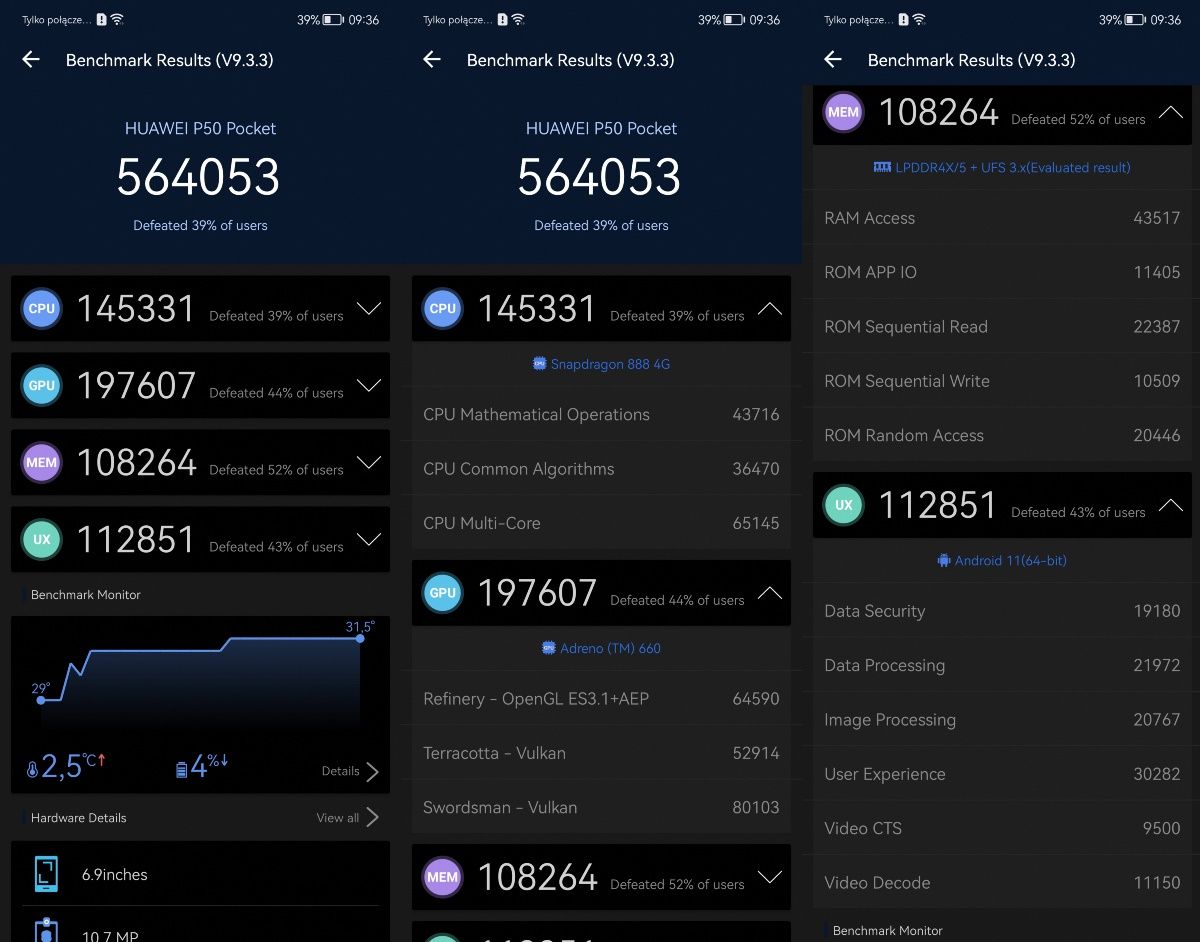Expand the MEM 108264 section in the left screen

pos(369,463)
